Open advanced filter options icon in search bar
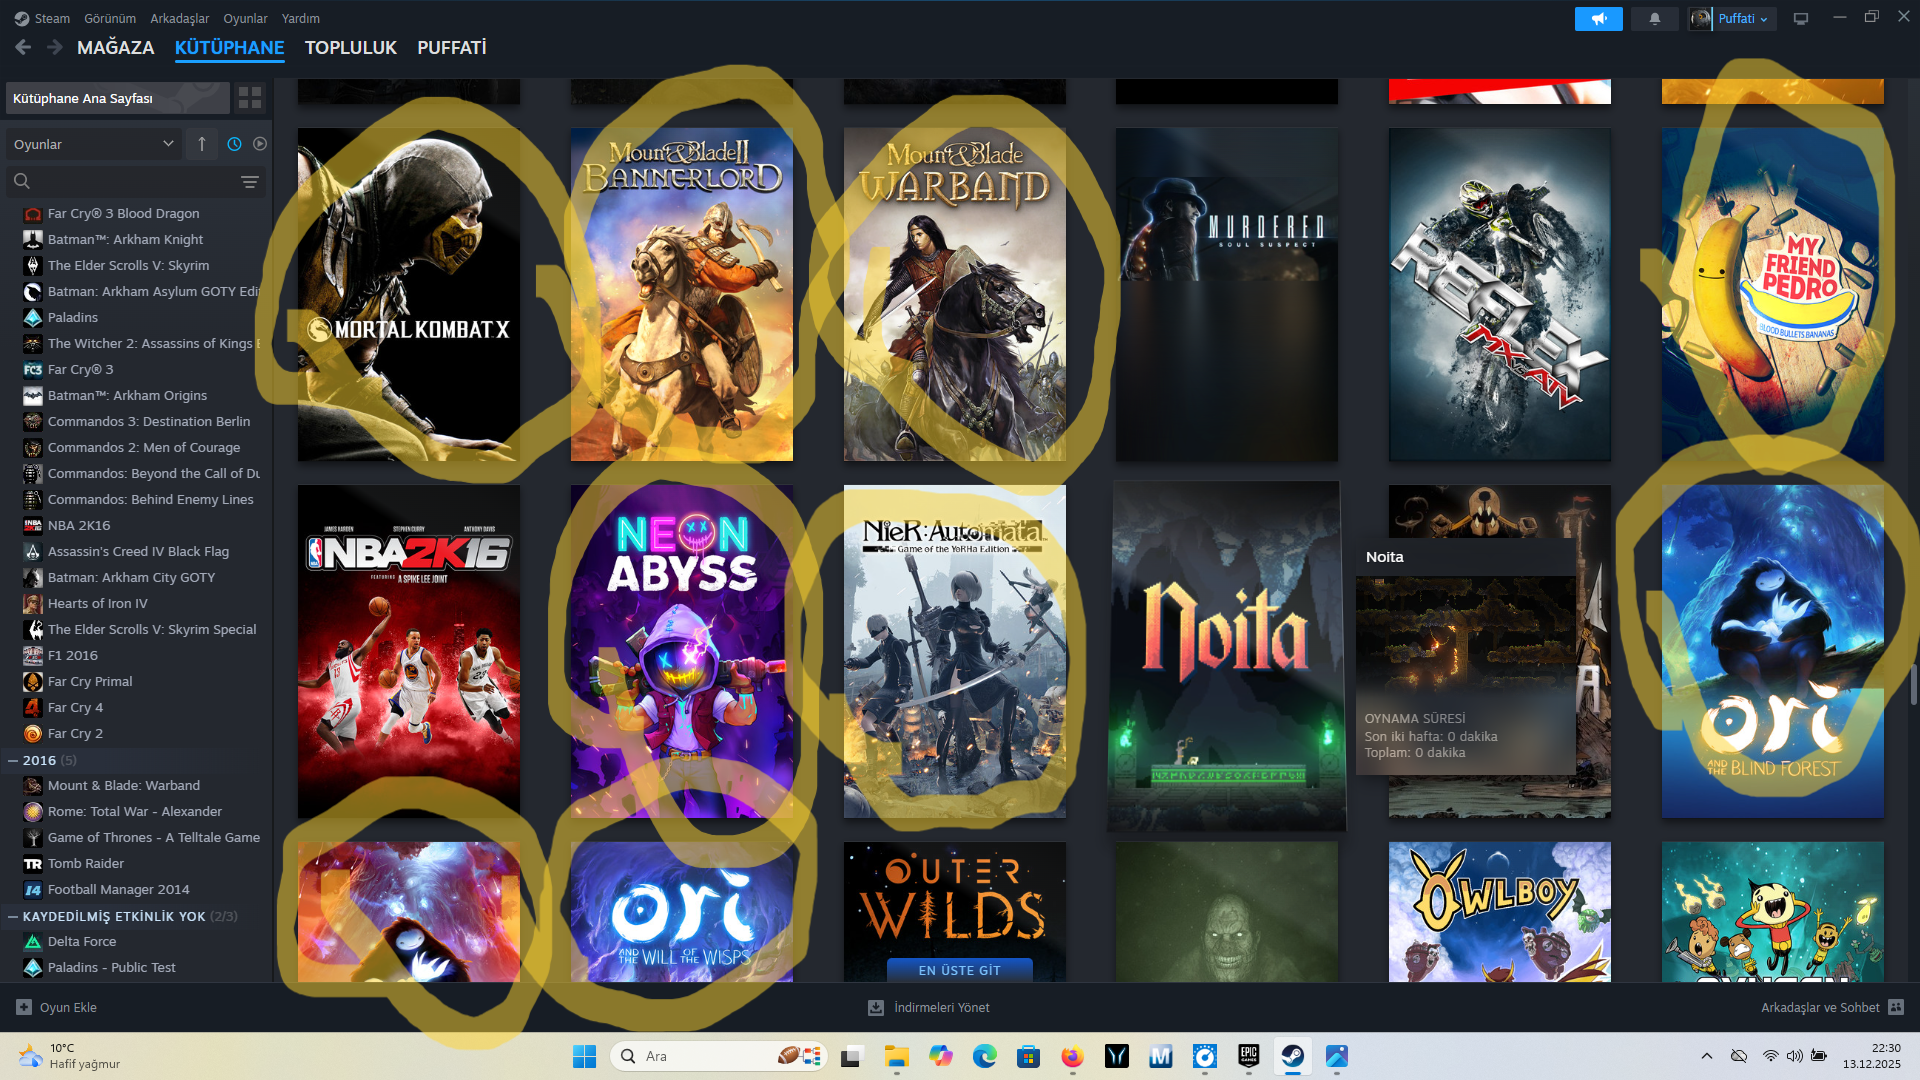Screen dimensions: 1920x1080 click(x=250, y=182)
